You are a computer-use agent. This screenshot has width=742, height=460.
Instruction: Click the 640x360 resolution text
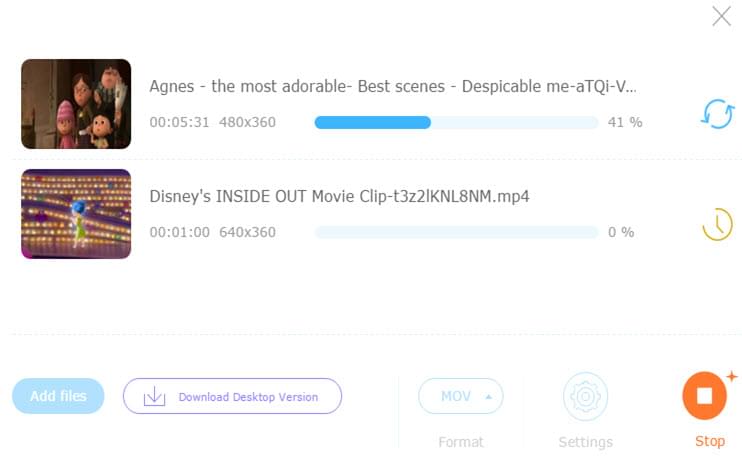tap(247, 232)
